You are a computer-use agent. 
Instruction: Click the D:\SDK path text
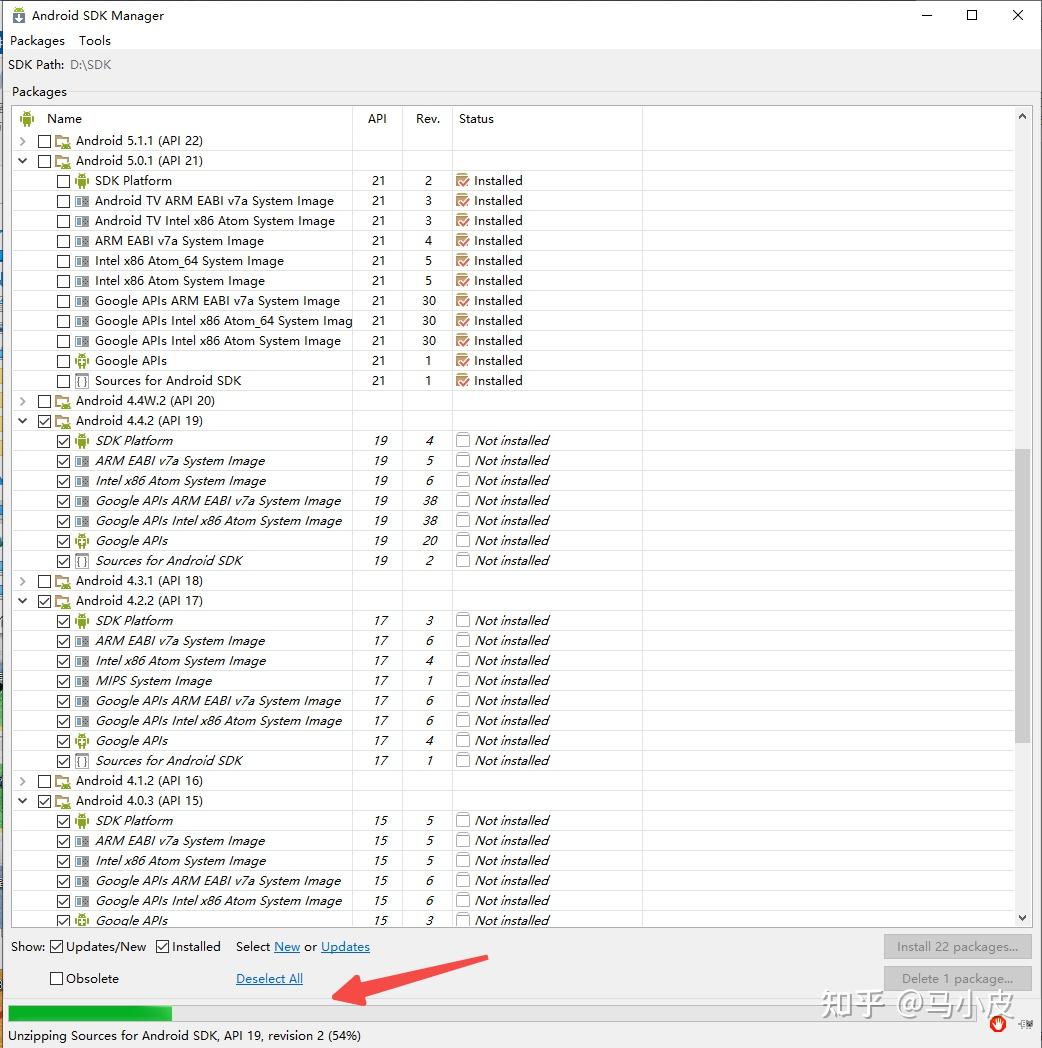point(90,65)
